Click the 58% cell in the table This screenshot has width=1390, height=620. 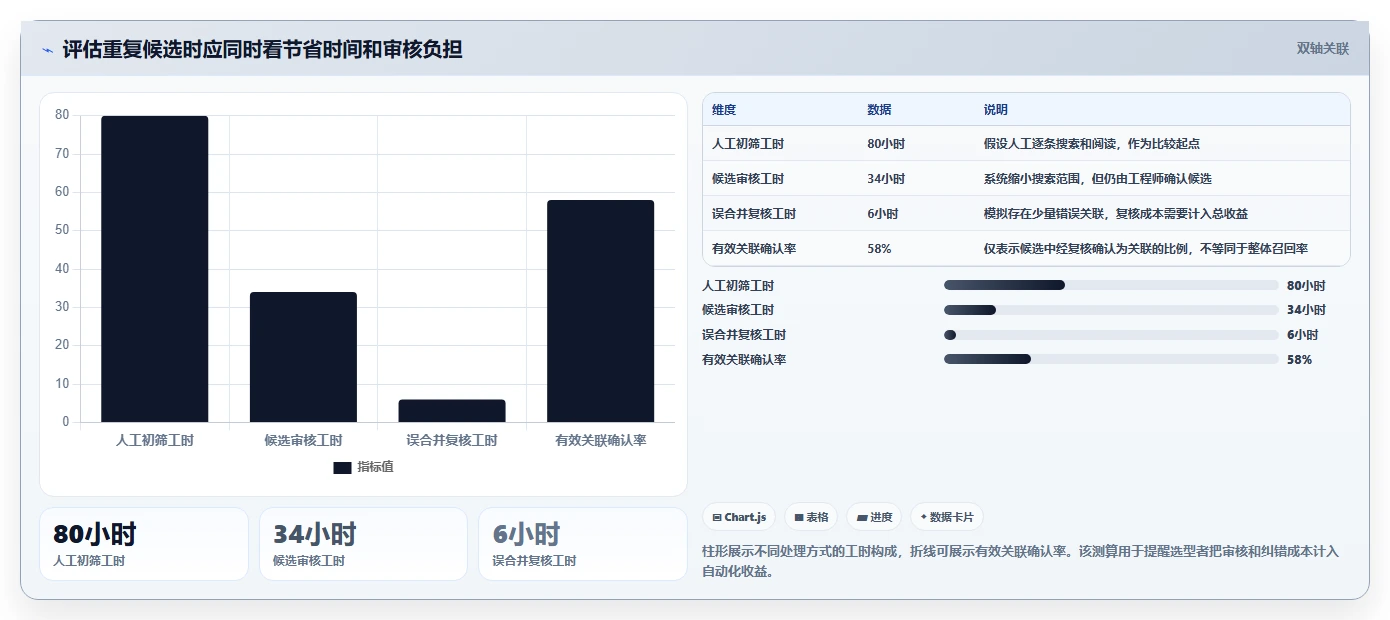pyautogui.click(x=879, y=249)
